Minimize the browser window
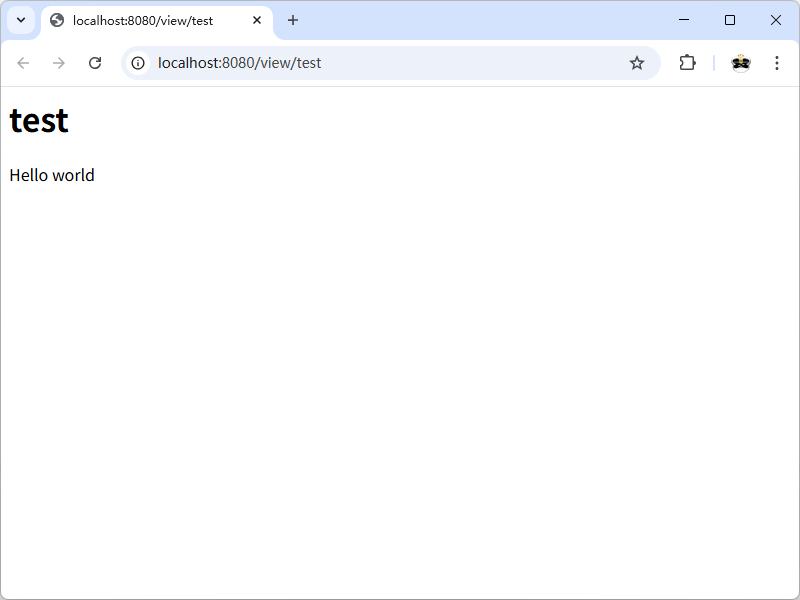The image size is (800, 600). [x=684, y=20]
